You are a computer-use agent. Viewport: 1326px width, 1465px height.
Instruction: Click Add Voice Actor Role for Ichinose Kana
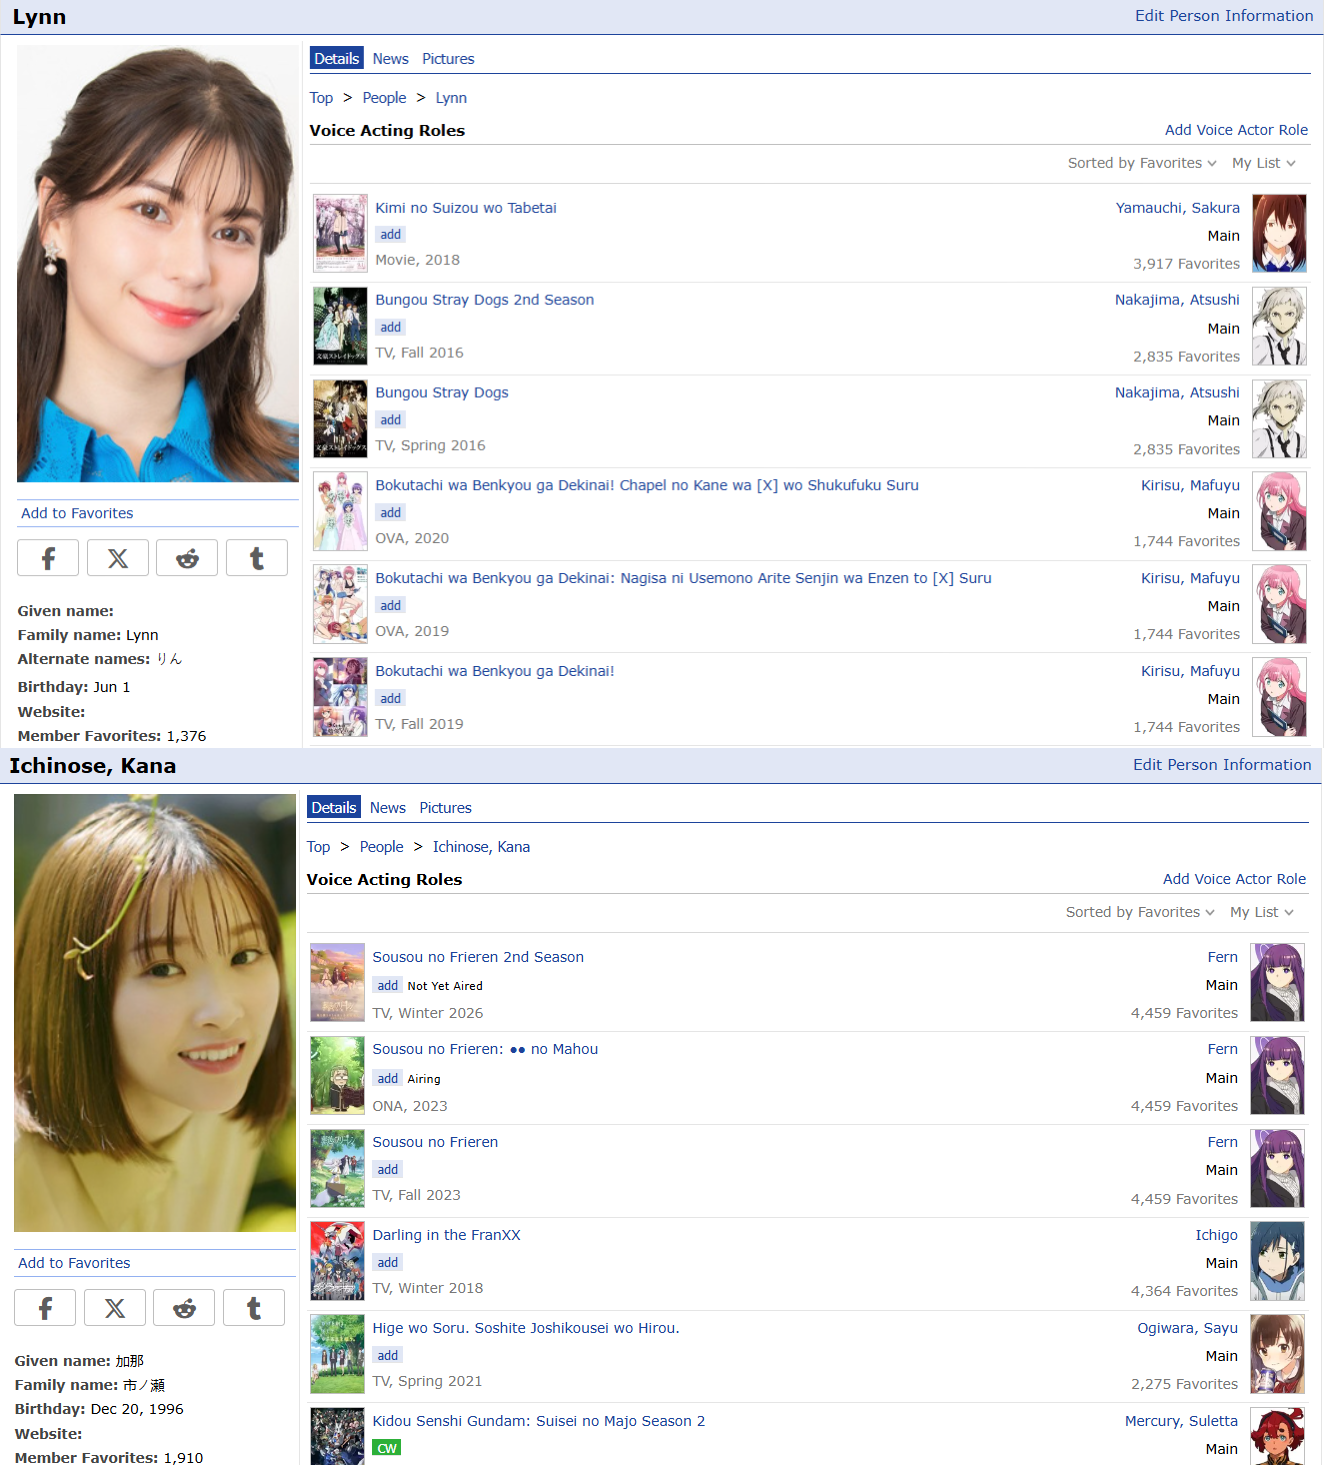[x=1234, y=879]
